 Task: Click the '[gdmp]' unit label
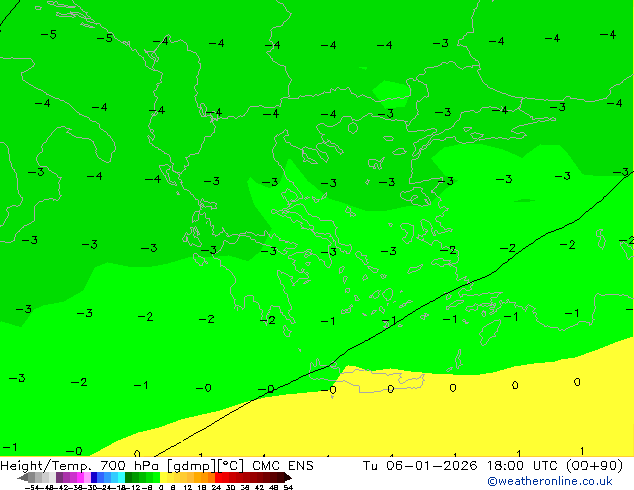tap(191, 466)
